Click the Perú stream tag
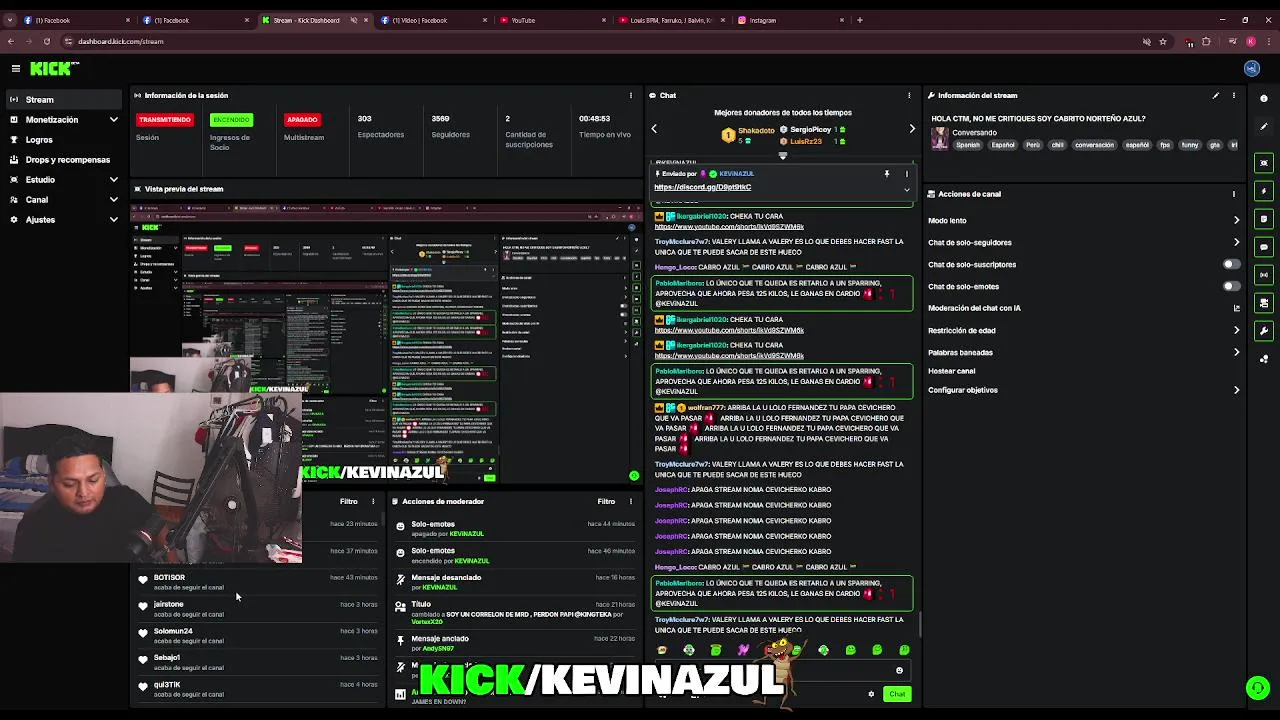The width and height of the screenshot is (1280, 720). [x=1033, y=145]
